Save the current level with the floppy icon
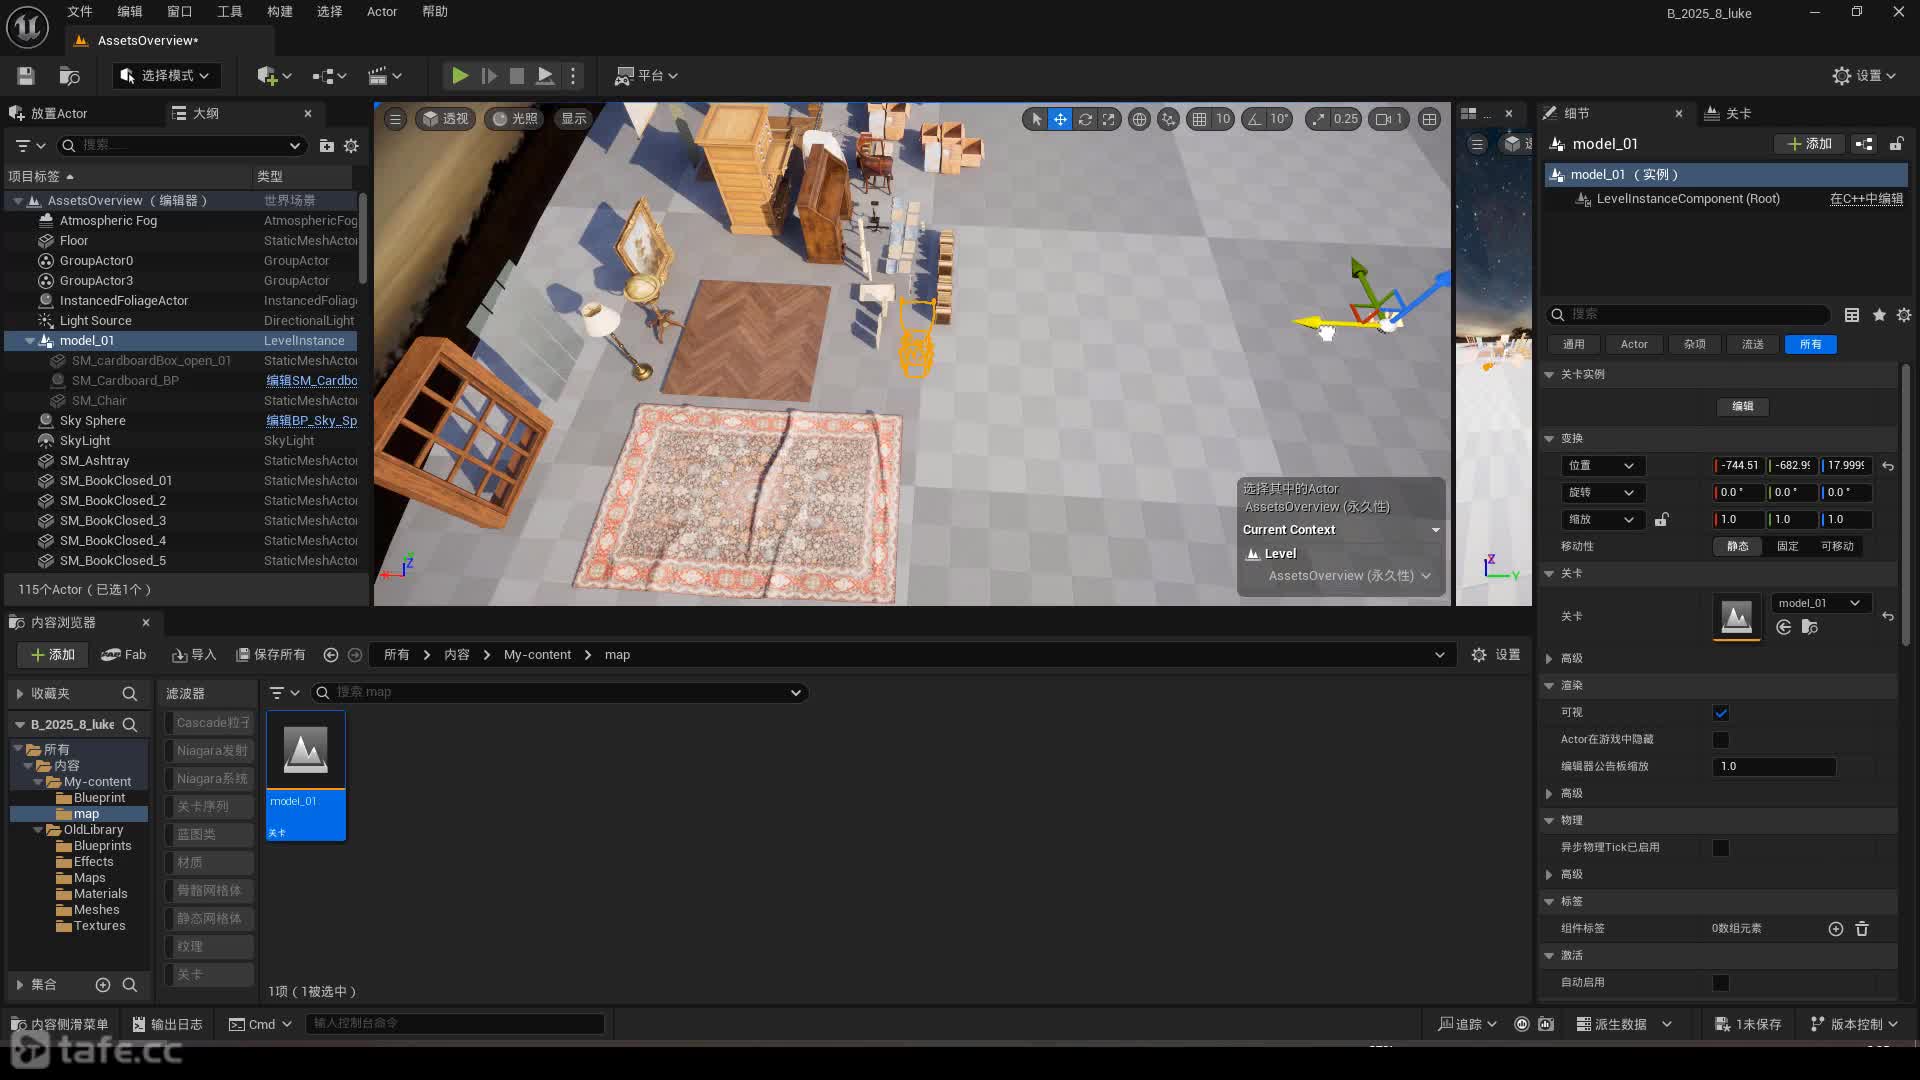This screenshot has height=1080, width=1920. [26, 76]
